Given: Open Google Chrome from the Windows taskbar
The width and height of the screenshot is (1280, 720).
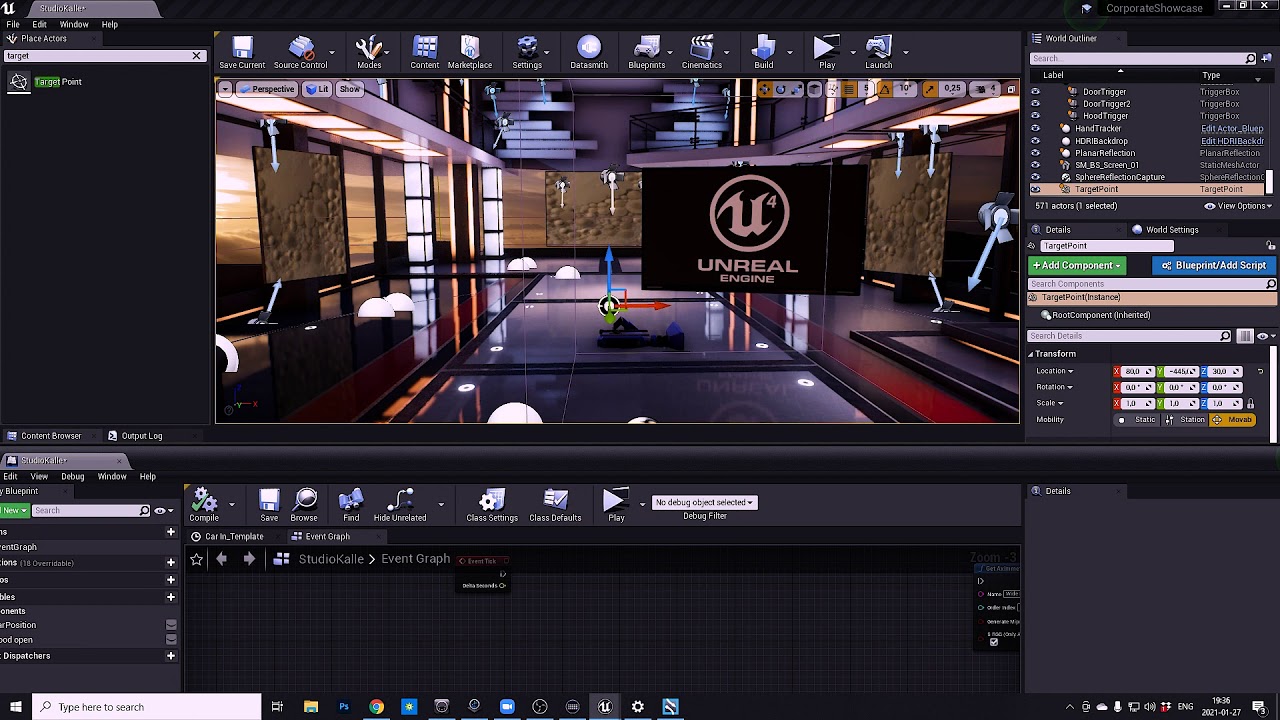Looking at the screenshot, I should click(x=376, y=707).
